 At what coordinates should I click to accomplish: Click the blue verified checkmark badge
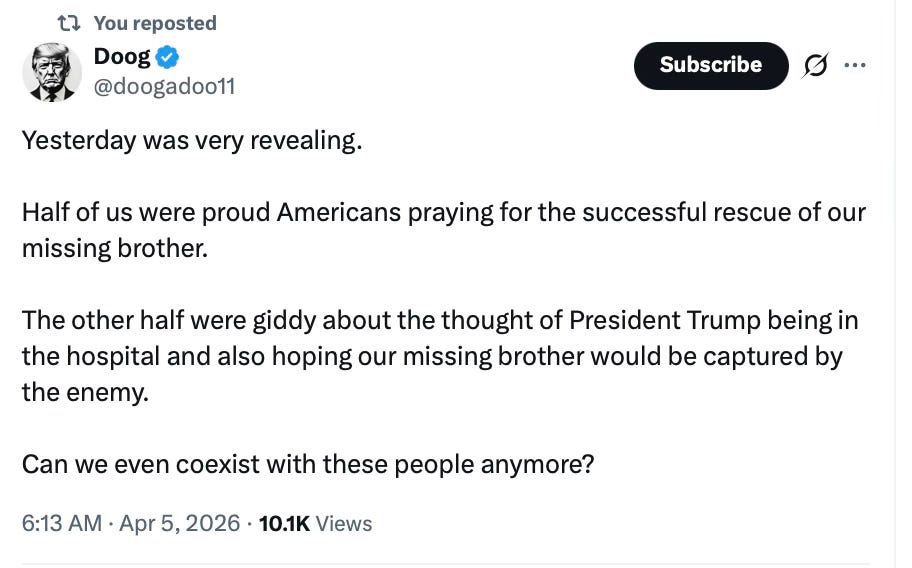pyautogui.click(x=167, y=58)
